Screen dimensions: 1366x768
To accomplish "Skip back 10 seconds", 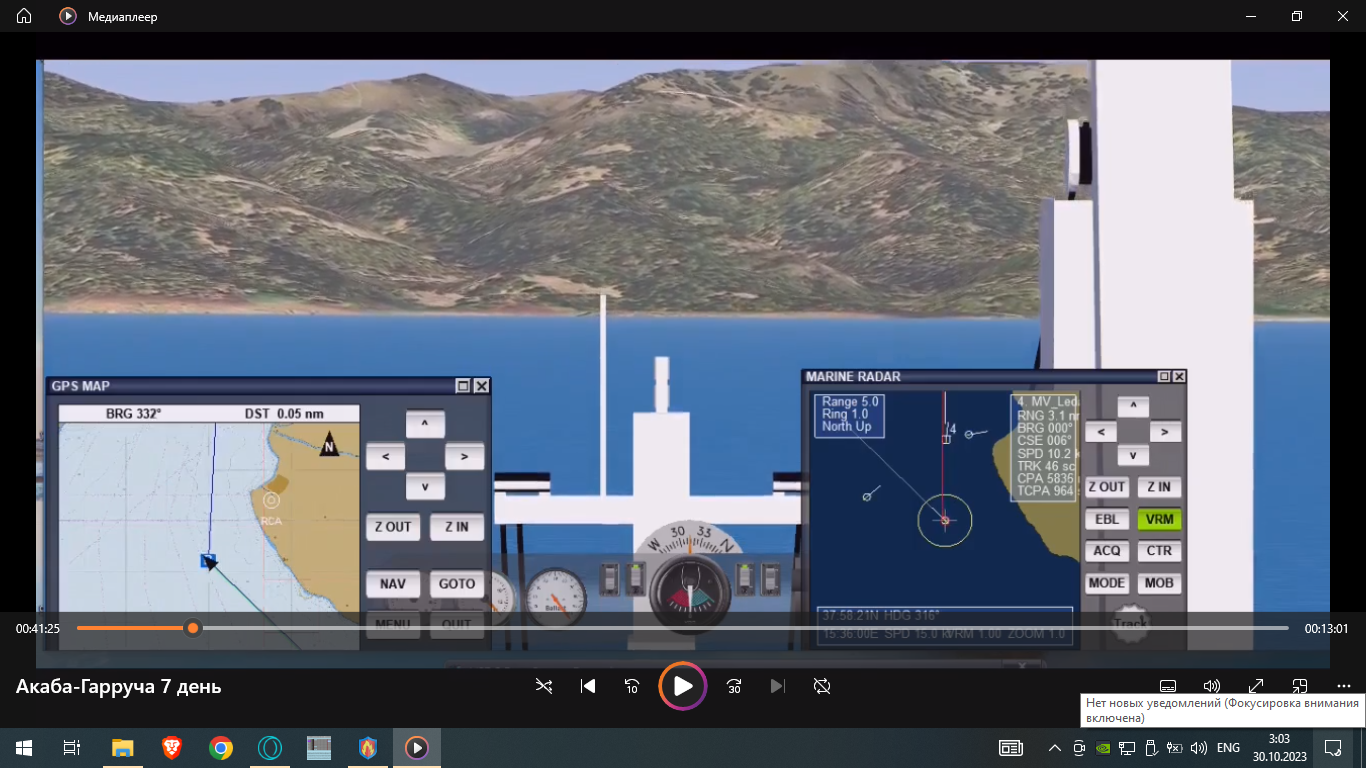I will (x=632, y=686).
